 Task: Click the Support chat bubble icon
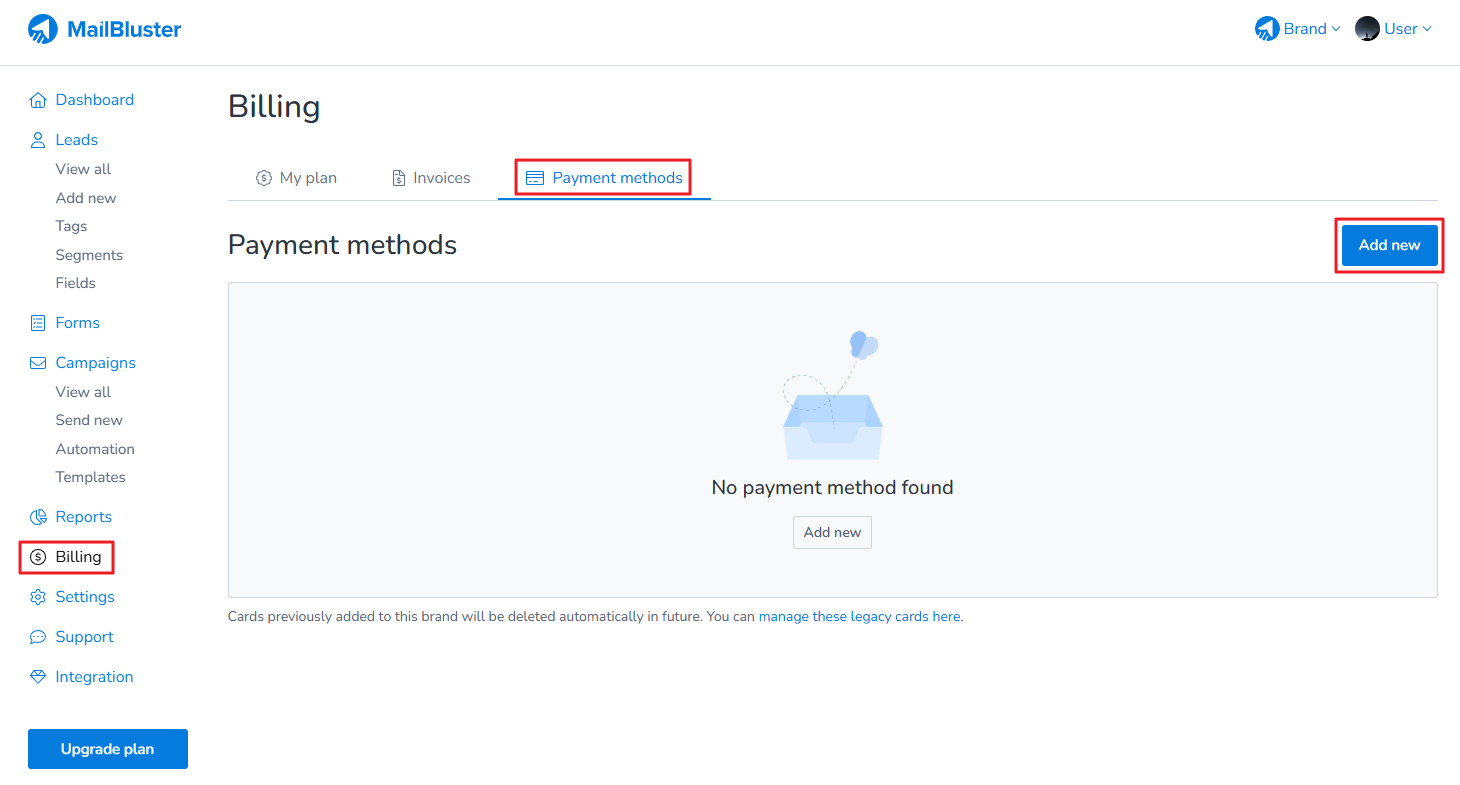click(x=38, y=637)
